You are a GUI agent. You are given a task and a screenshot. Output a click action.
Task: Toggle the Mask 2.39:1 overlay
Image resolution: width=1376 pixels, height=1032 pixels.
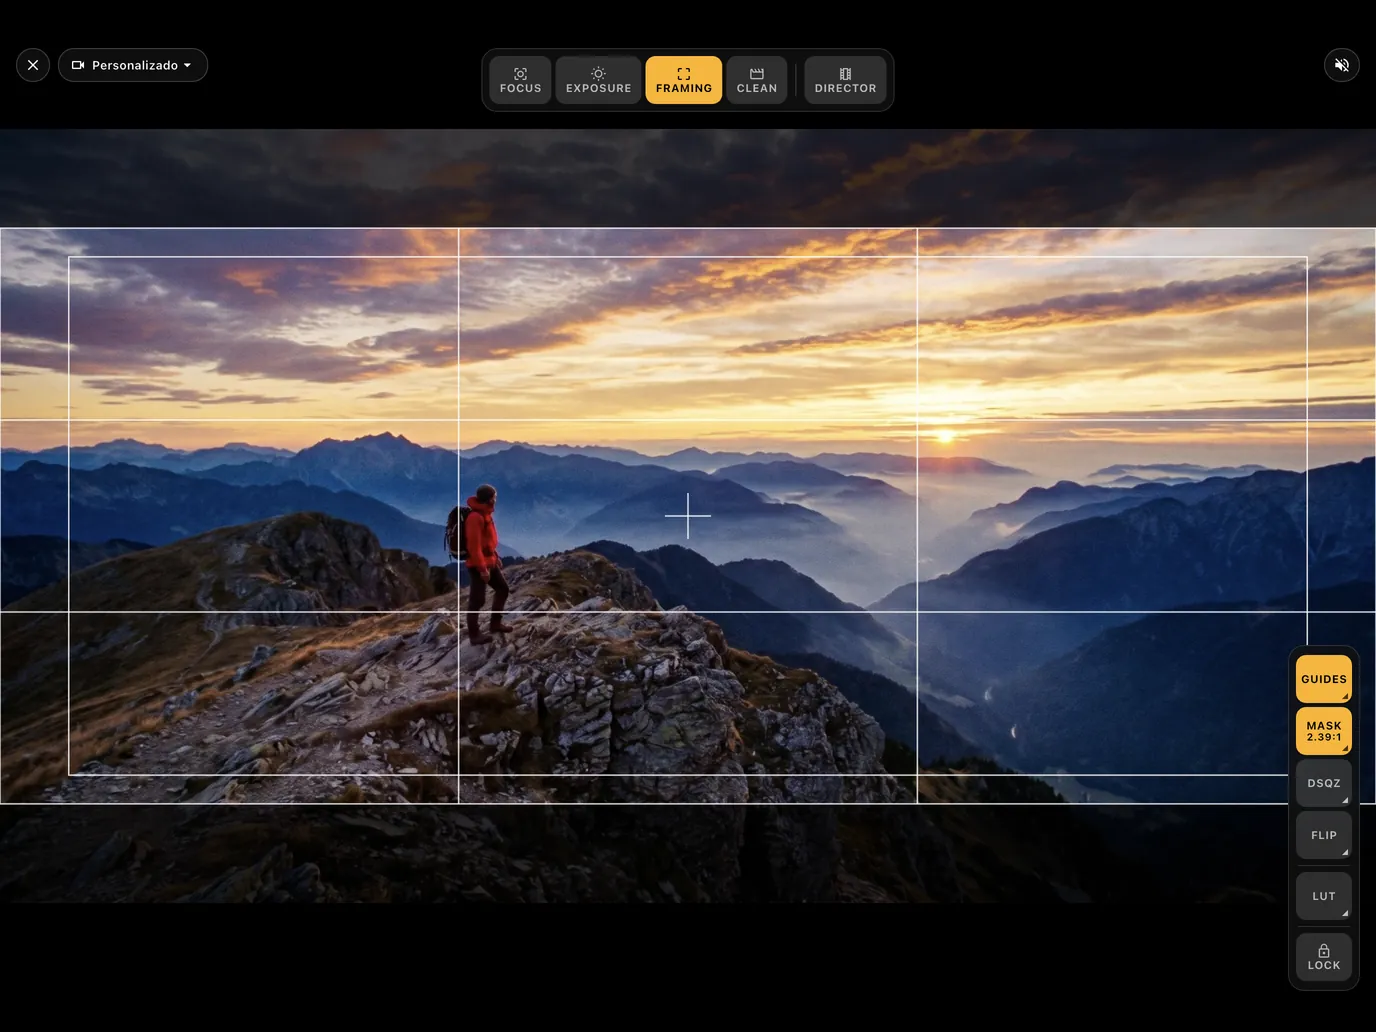pos(1324,731)
